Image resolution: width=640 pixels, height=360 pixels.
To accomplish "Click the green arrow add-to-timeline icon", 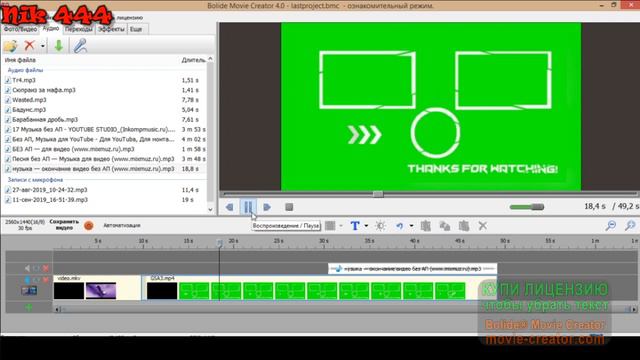I will 58,45.
